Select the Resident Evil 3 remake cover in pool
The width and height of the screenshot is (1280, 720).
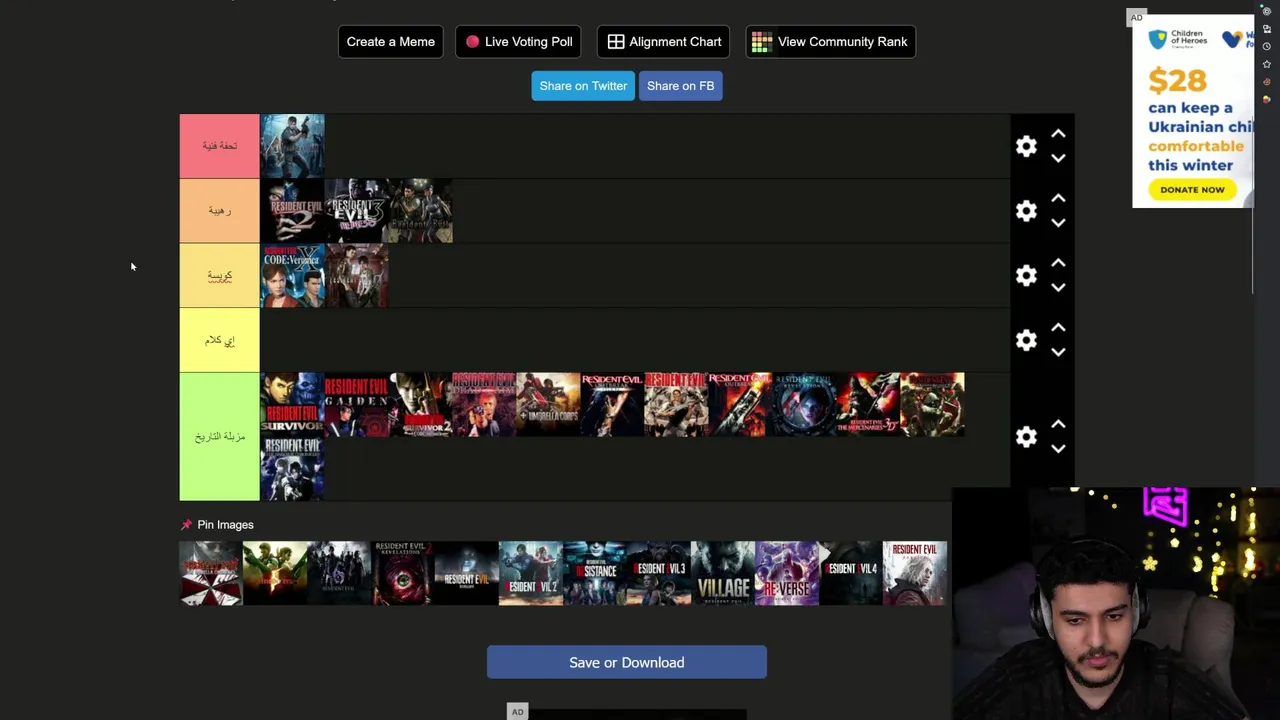pyautogui.click(x=659, y=574)
